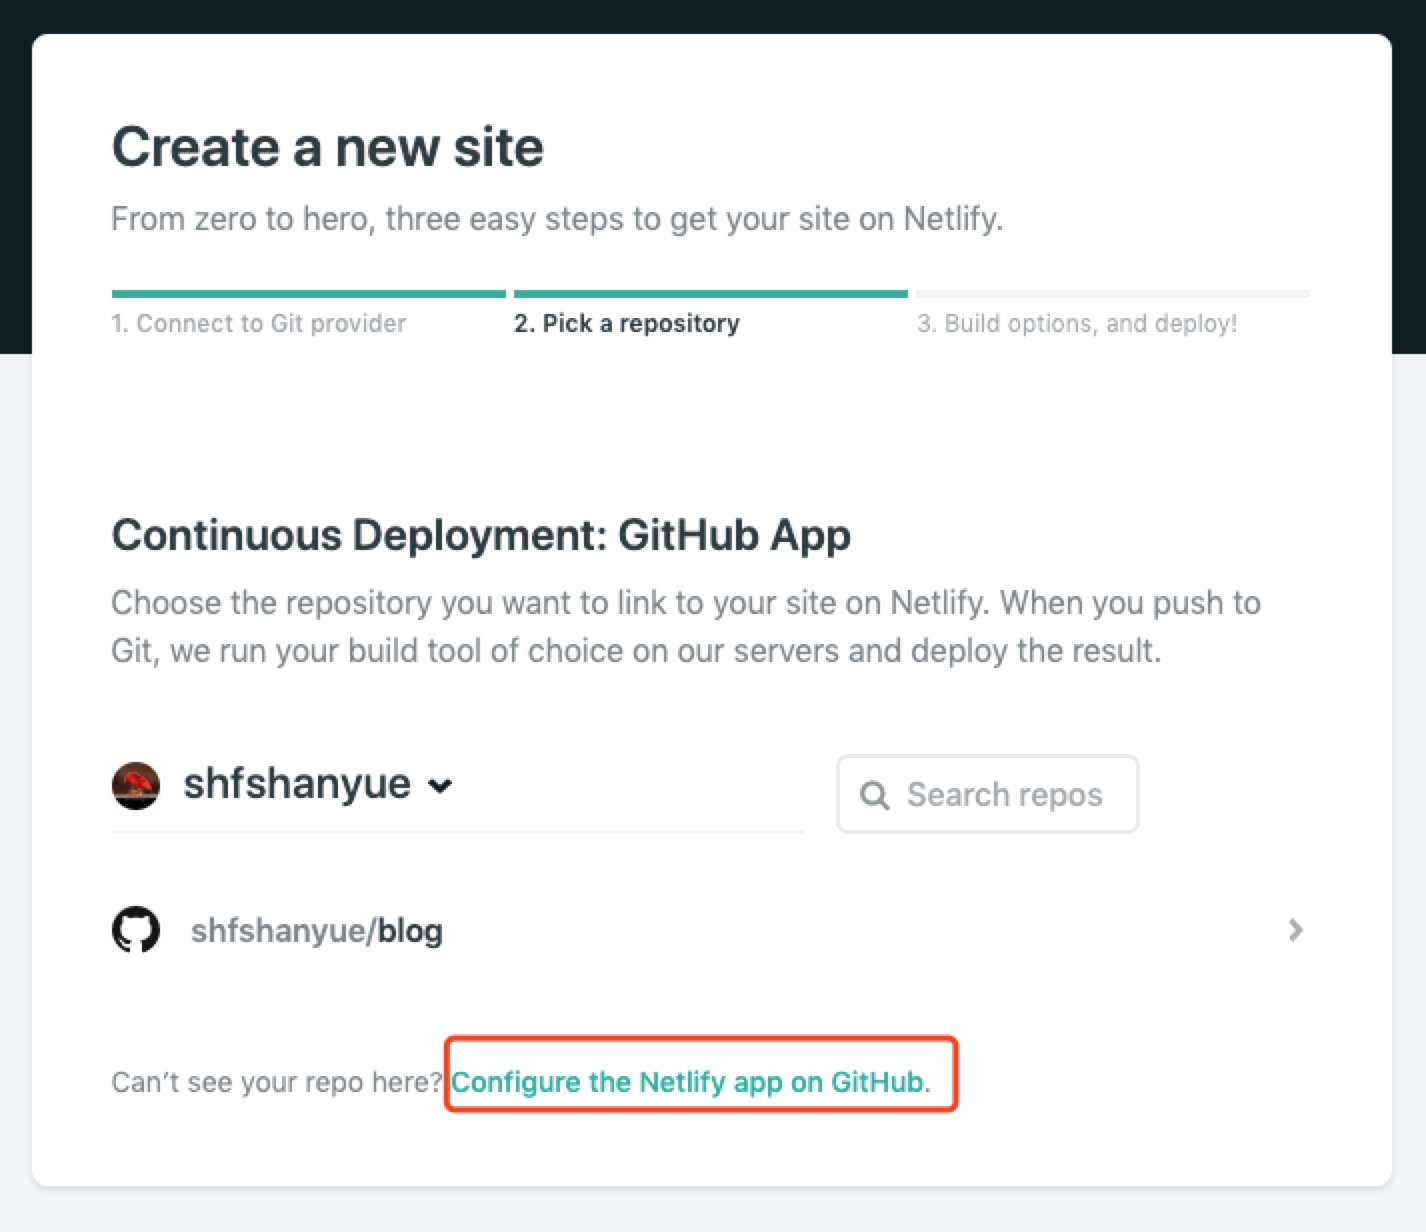Screen dimensions: 1426x1232
Task: Click the Create a new site heading
Action: [328, 147]
